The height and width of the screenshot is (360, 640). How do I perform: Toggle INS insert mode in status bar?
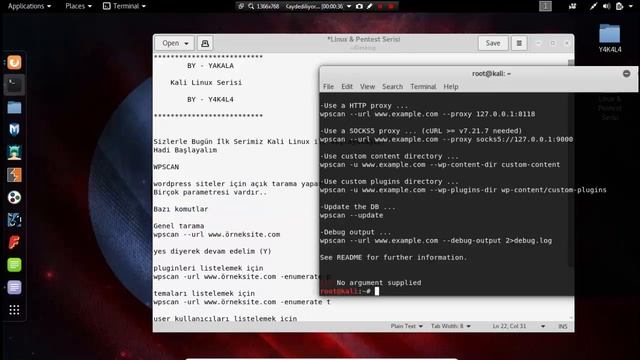tap(563, 326)
